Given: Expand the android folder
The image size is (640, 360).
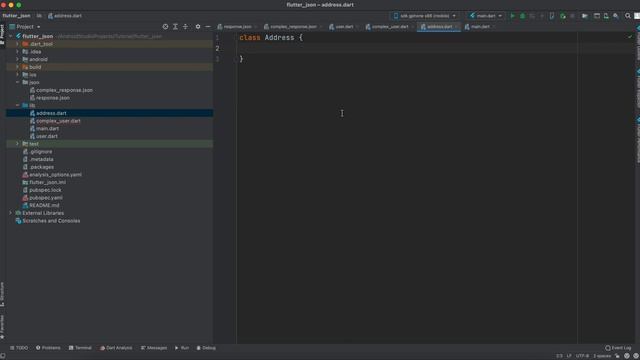Looking at the screenshot, I should pyautogui.click(x=18, y=59).
